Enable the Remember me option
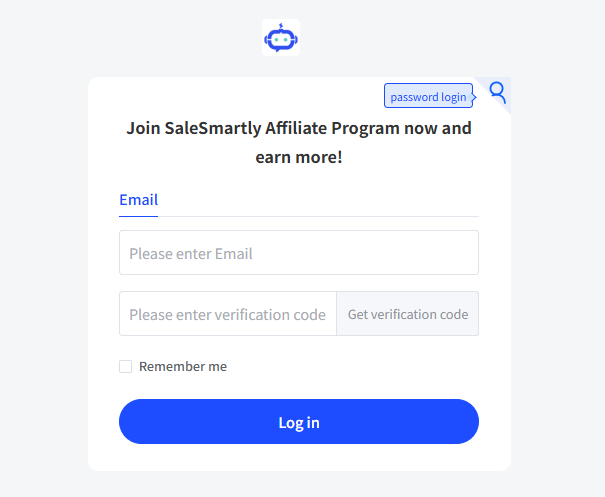 click(x=126, y=367)
